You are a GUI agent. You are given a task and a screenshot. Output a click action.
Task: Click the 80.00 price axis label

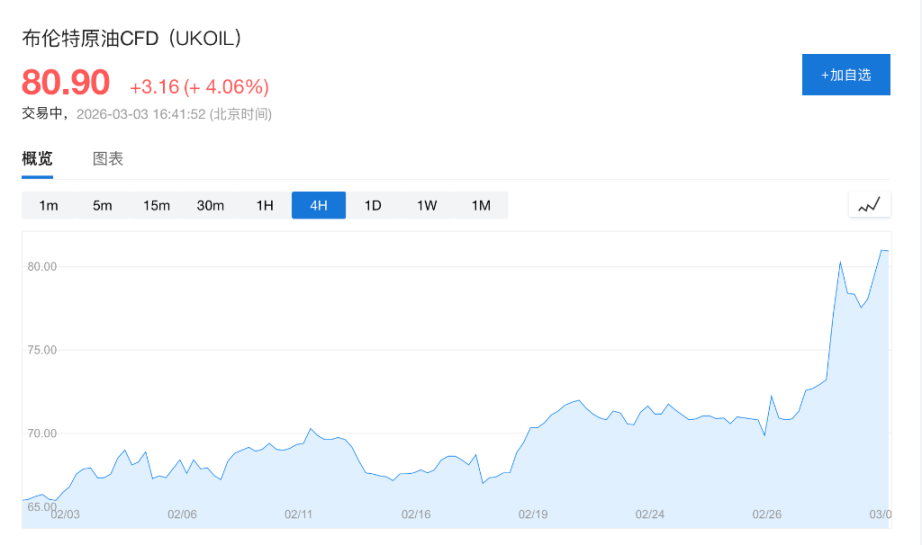pos(42,267)
